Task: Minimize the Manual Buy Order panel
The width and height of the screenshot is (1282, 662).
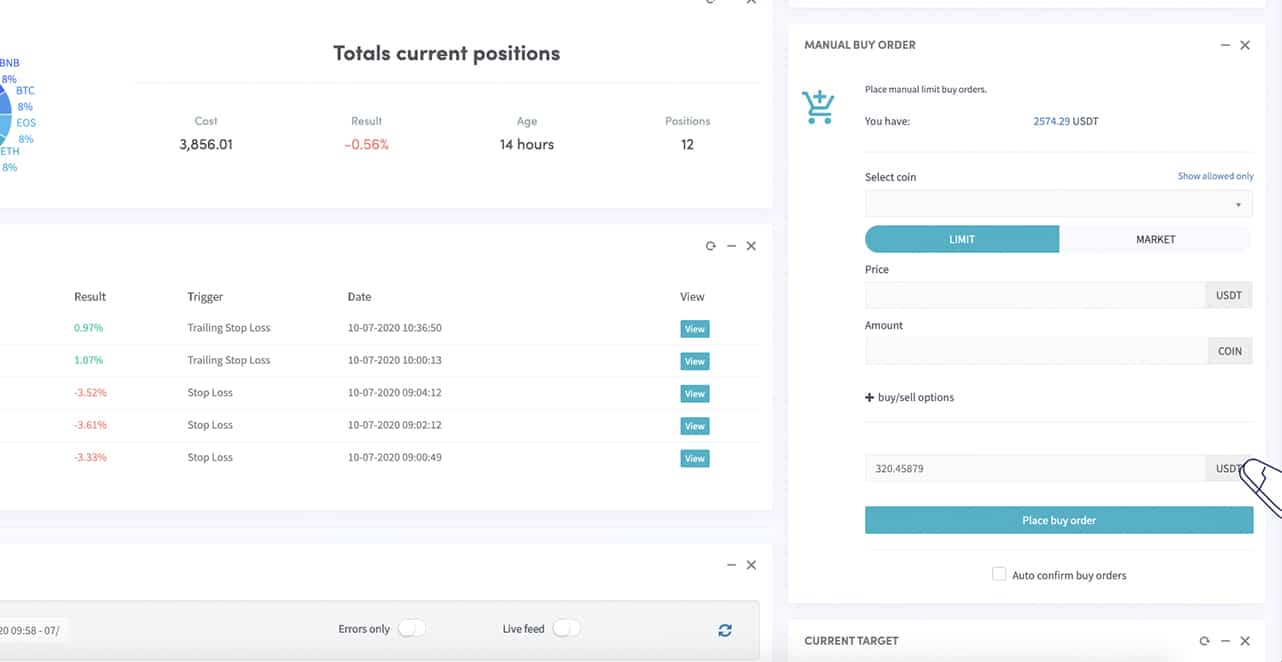Action: (x=1225, y=45)
